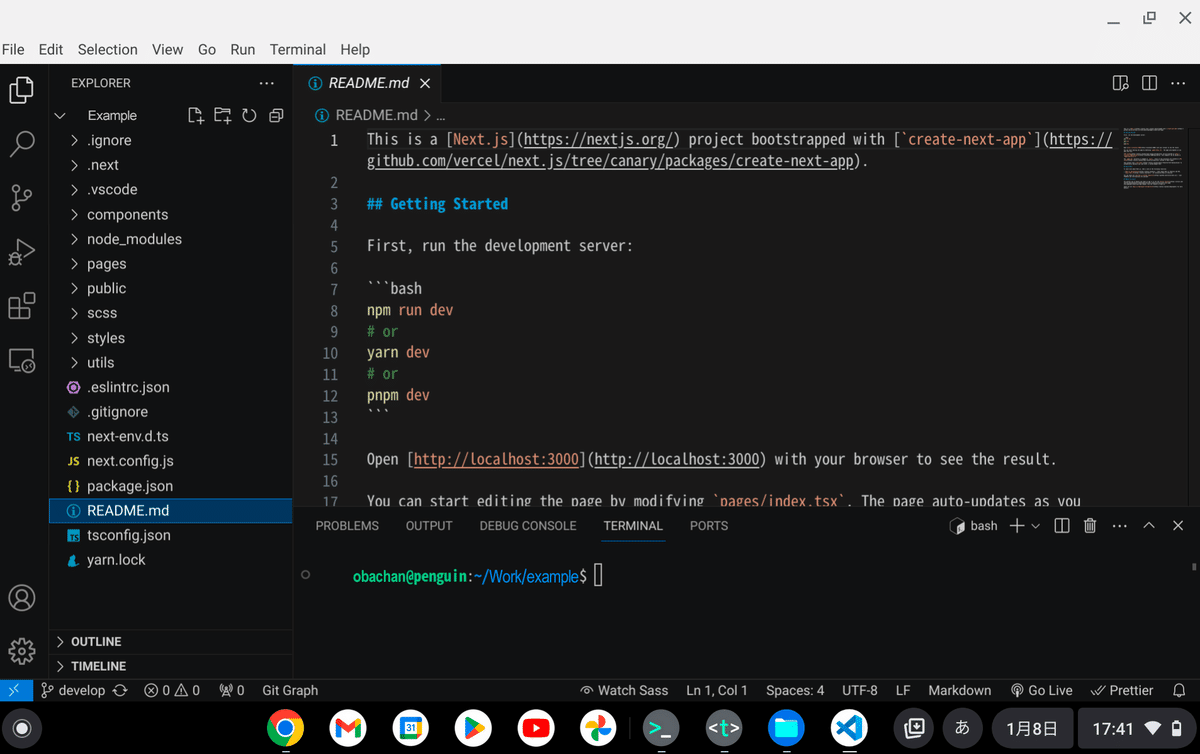Close the README.md editor tab
Image resolution: width=1200 pixels, height=754 pixels.
point(425,83)
